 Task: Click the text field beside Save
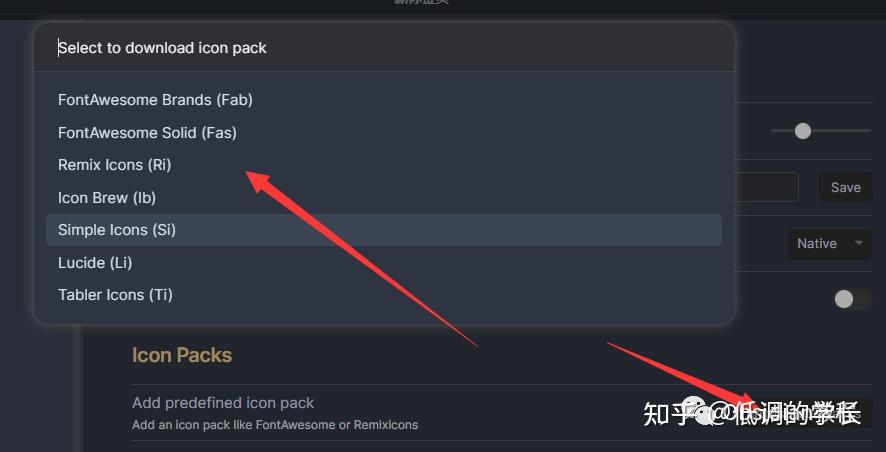point(766,187)
